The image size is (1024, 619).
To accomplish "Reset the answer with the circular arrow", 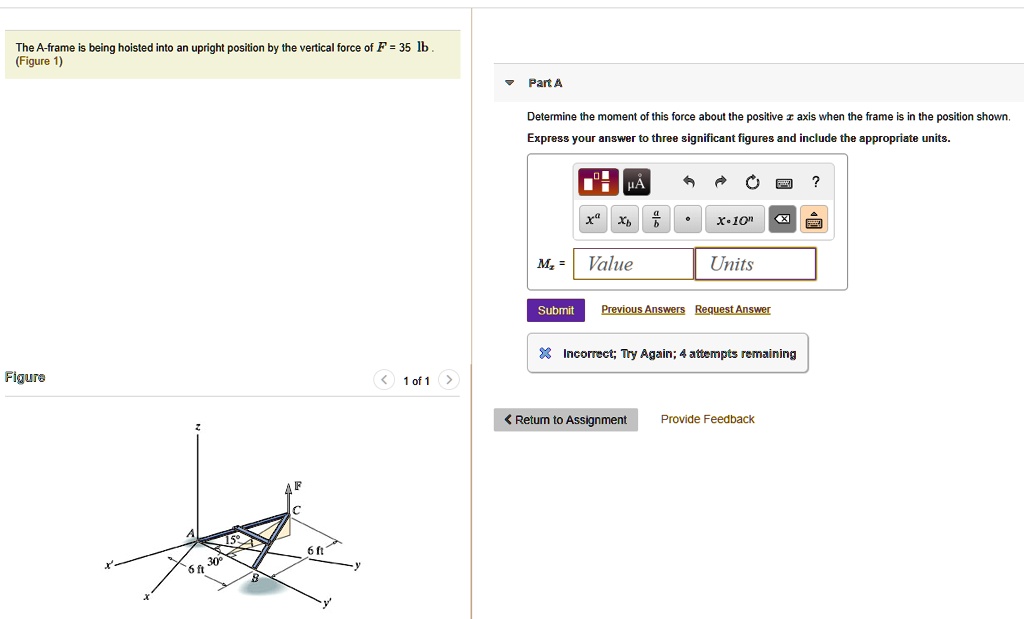I will pyautogui.click(x=751, y=182).
